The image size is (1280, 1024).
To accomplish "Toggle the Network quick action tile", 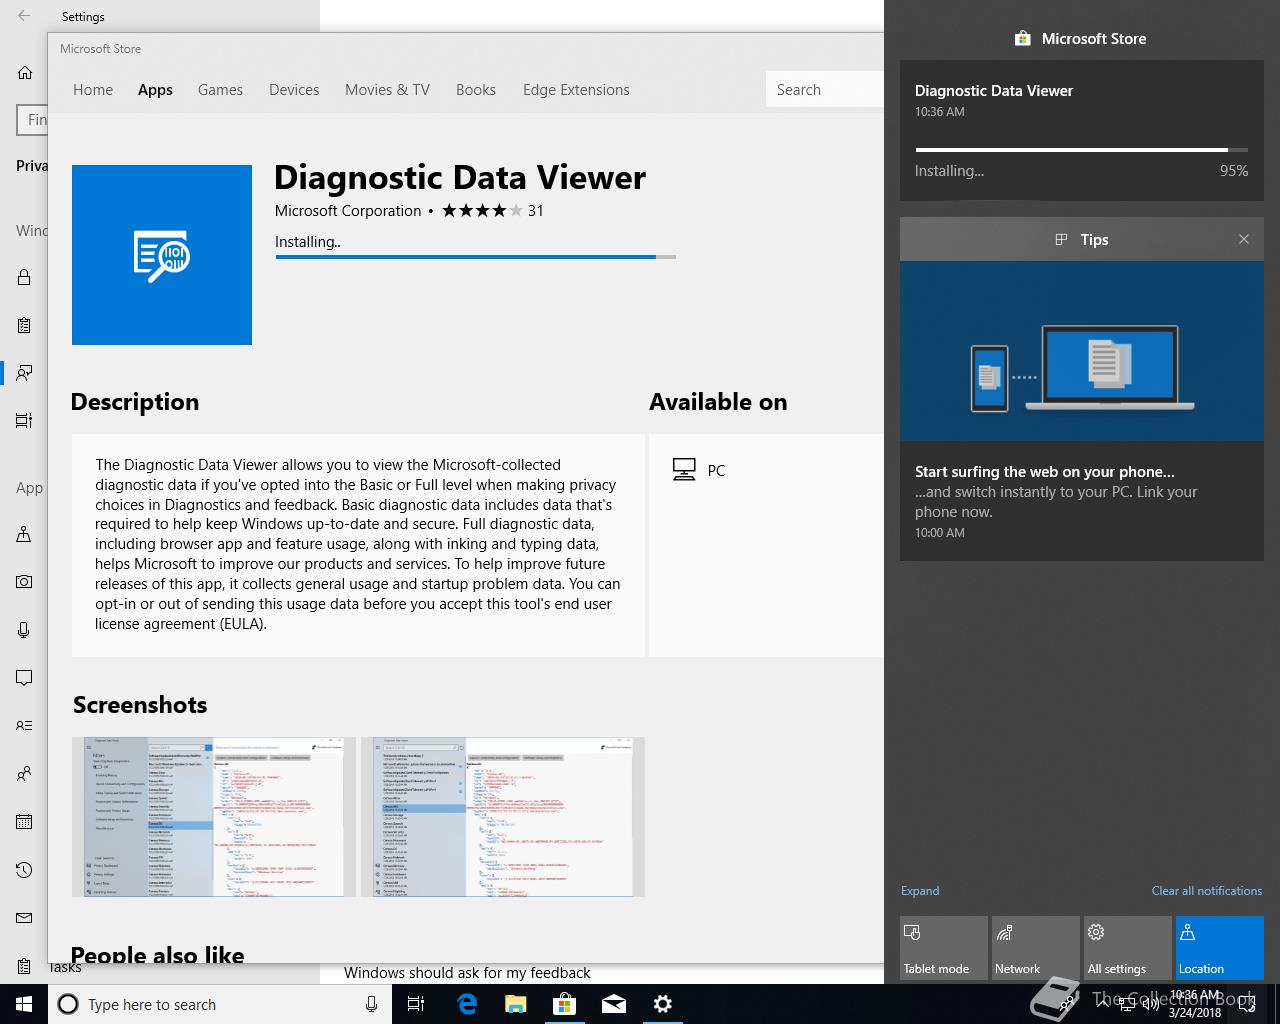I will [1035, 948].
